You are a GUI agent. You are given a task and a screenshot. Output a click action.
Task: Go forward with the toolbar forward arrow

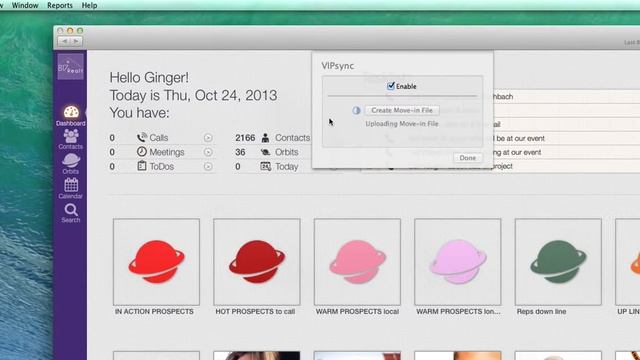[76, 41]
